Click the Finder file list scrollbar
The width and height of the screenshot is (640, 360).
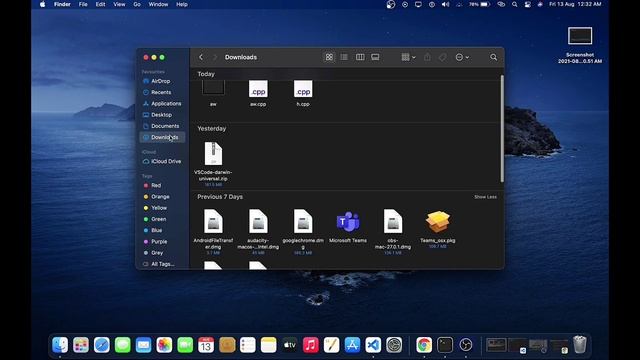point(502,129)
